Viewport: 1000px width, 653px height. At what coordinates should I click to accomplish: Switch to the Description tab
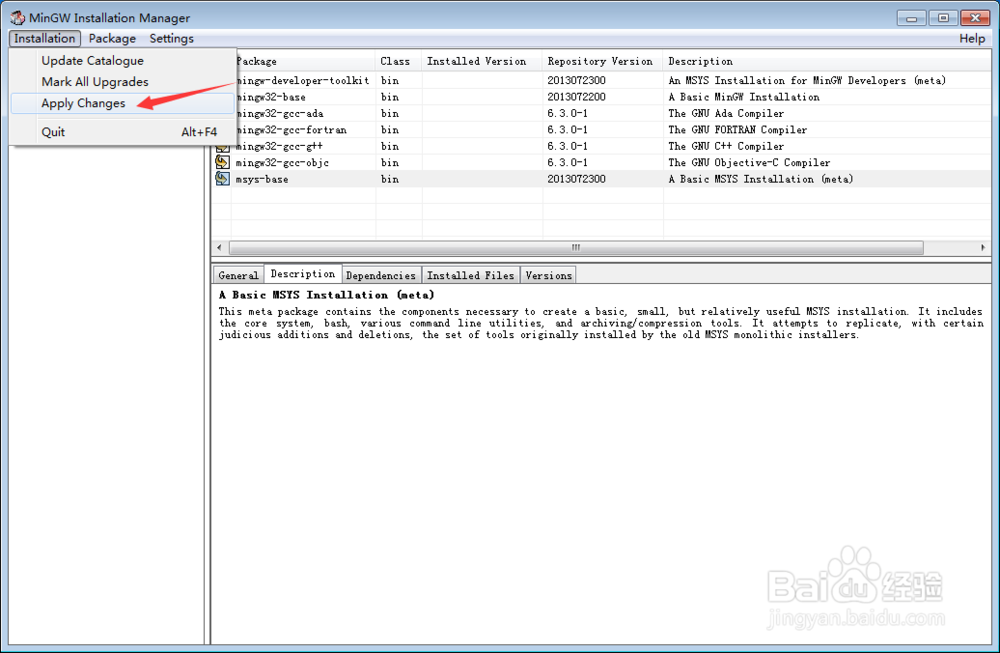tap(303, 274)
